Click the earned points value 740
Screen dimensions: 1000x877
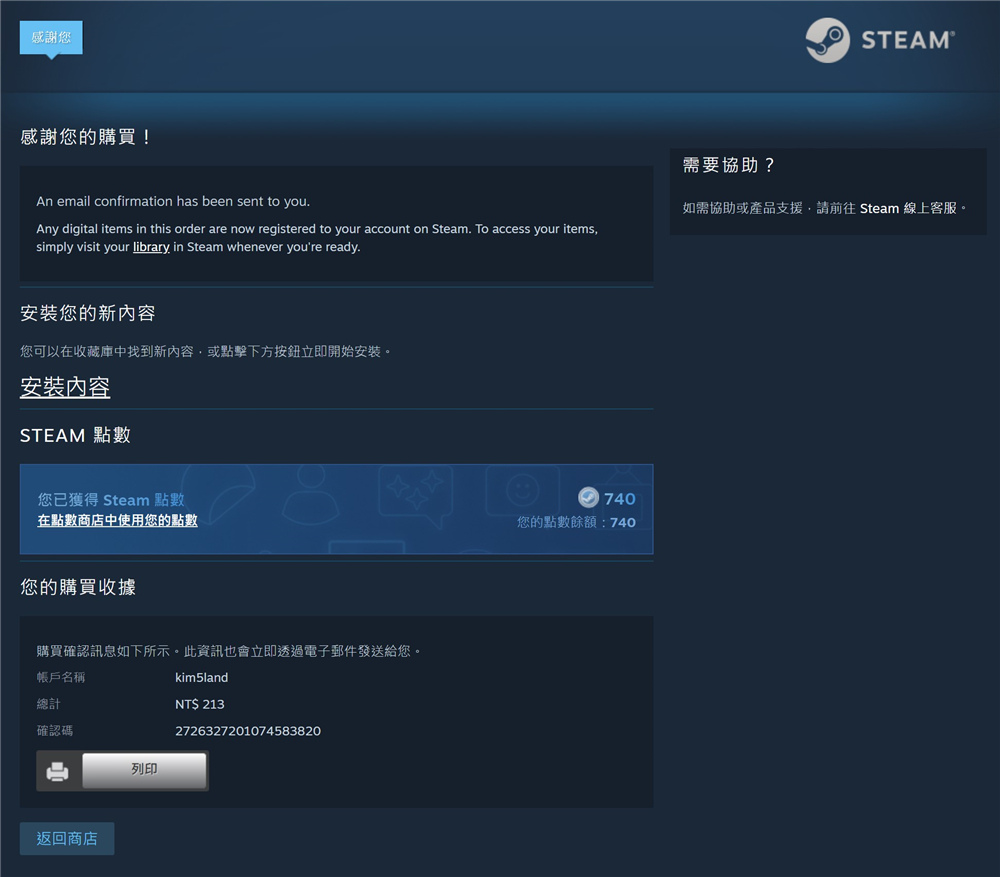(619, 499)
